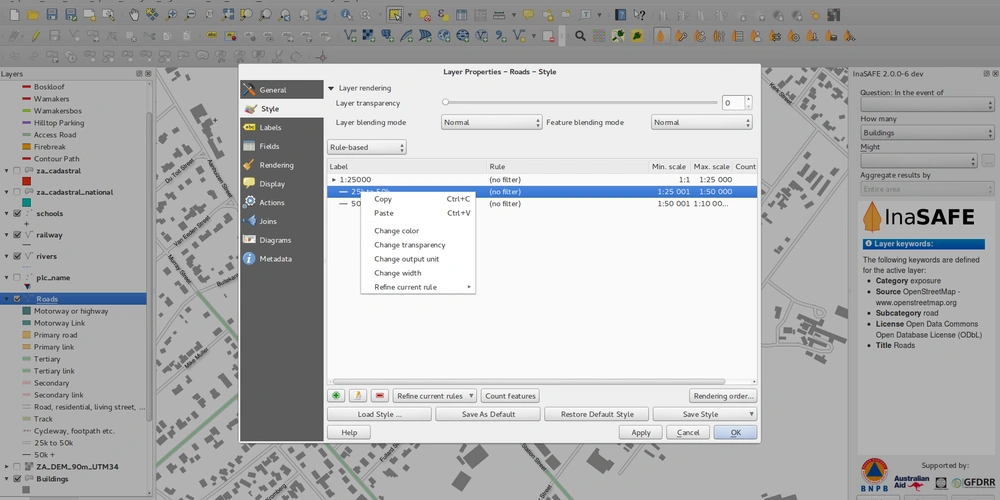Click the yellow abc Labeling icon
The width and height of the screenshot is (1000, 500).
pyautogui.click(x=212, y=36)
